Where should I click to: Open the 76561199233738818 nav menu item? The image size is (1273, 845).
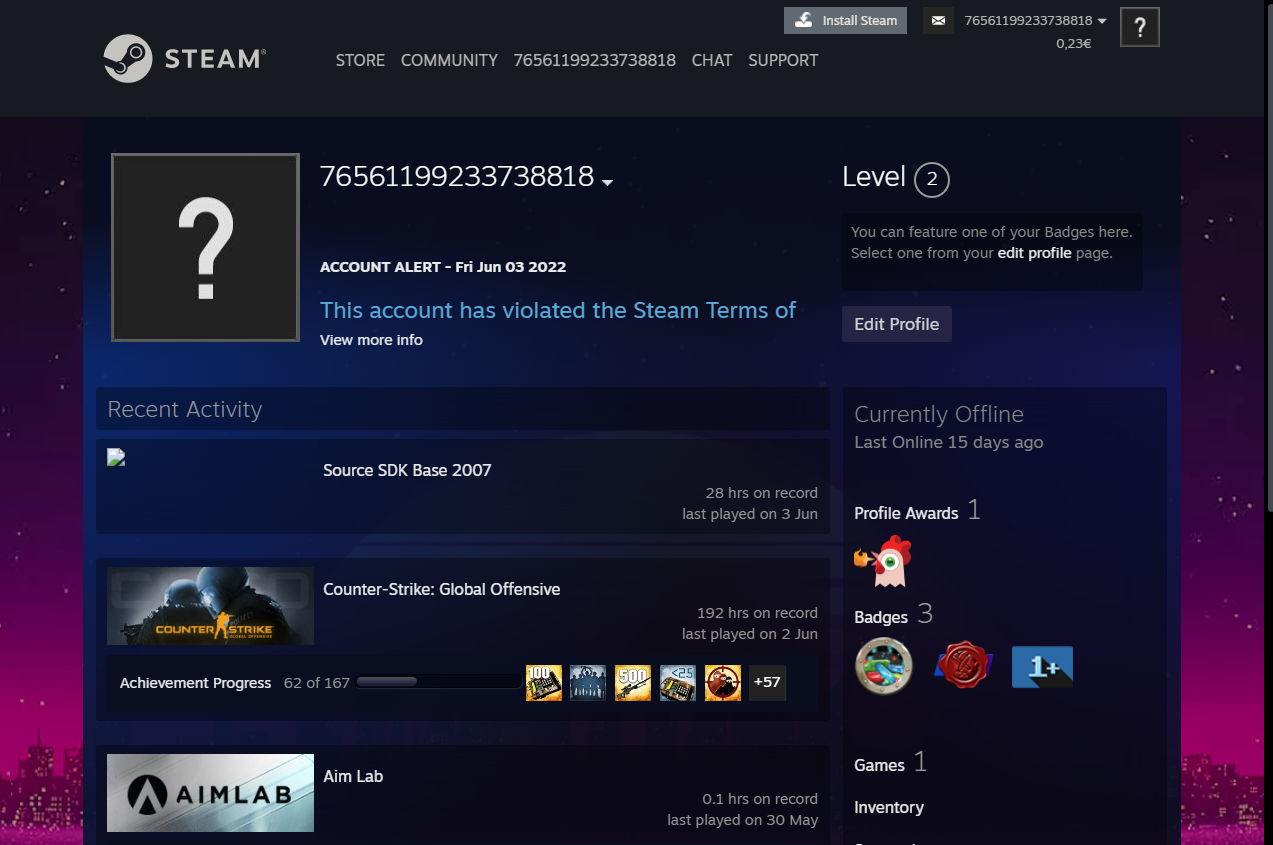click(x=595, y=60)
